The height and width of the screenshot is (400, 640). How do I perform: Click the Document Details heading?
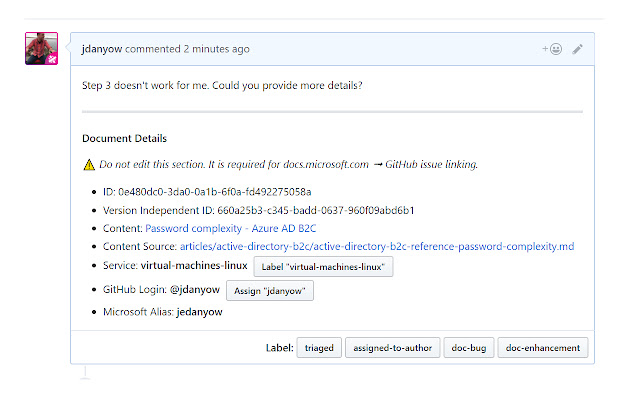click(124, 138)
